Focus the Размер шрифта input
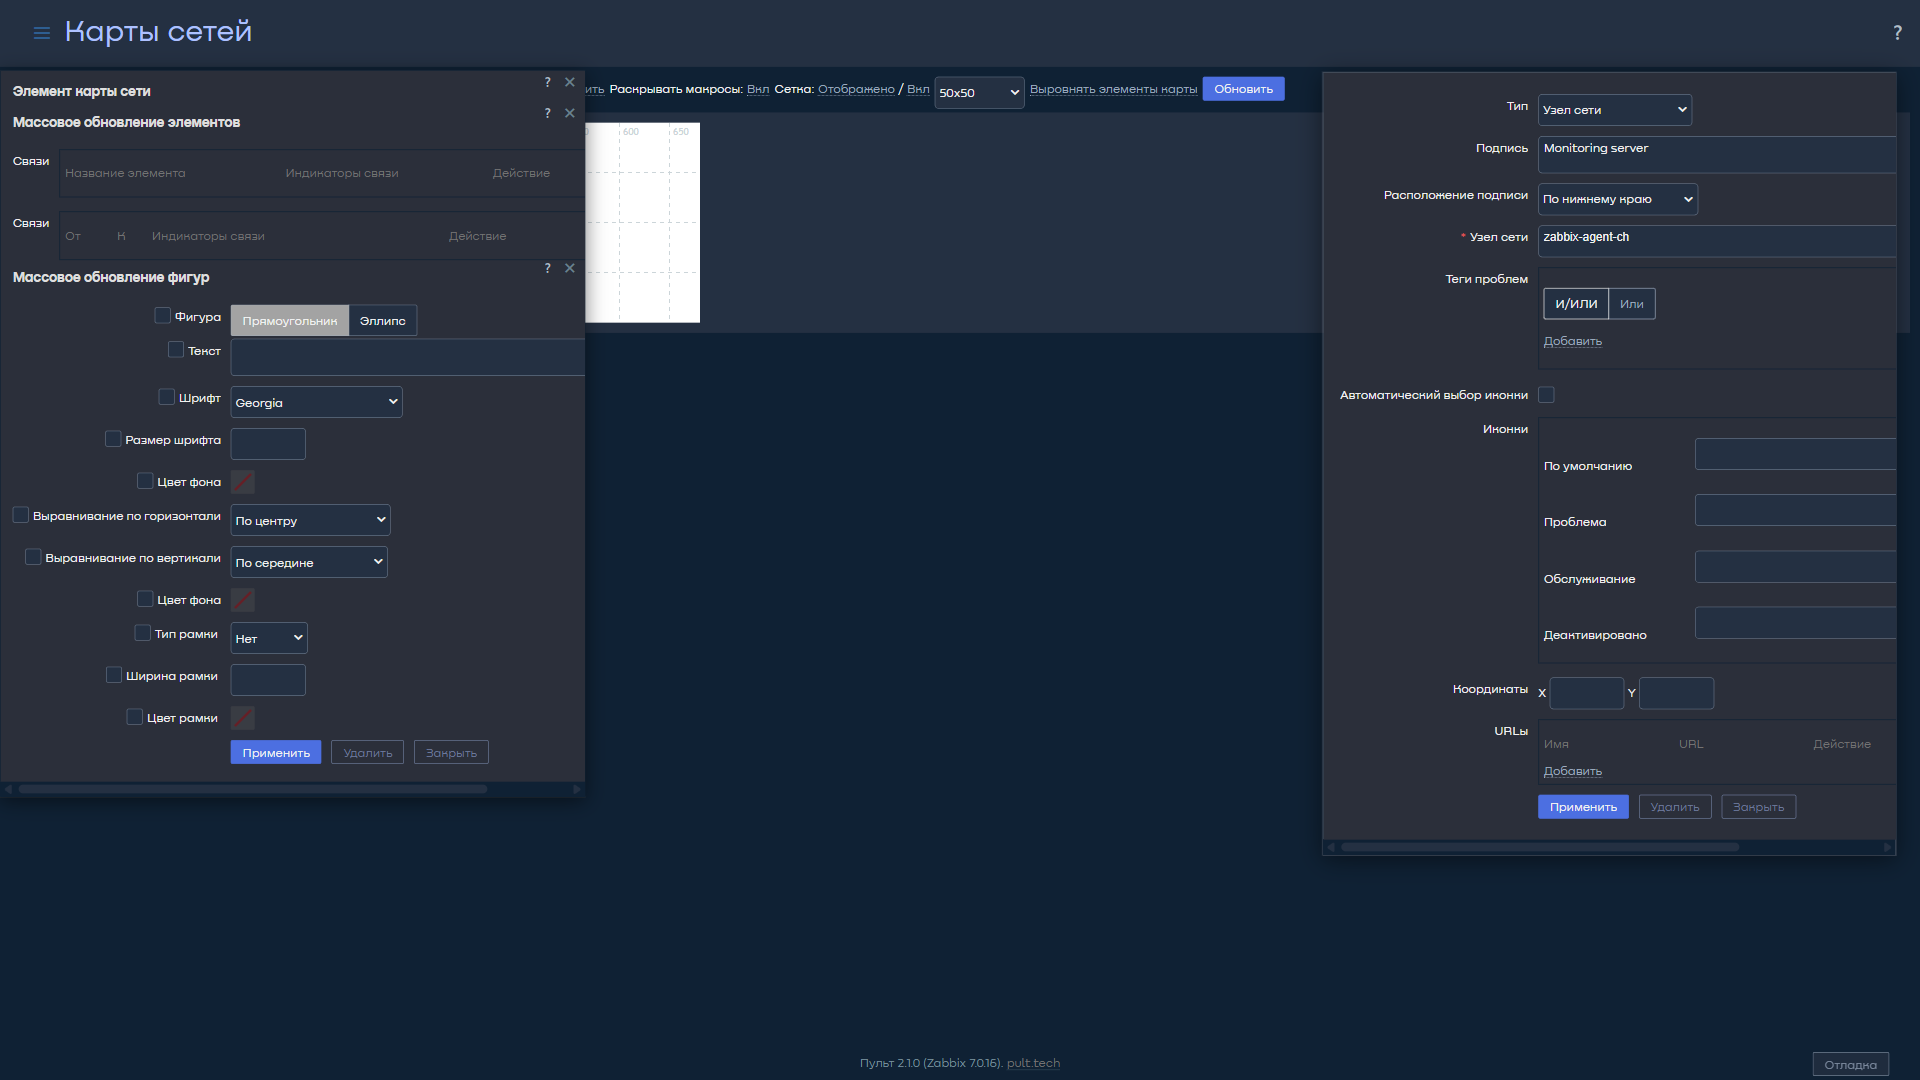The width and height of the screenshot is (1920, 1080). pos(268,444)
